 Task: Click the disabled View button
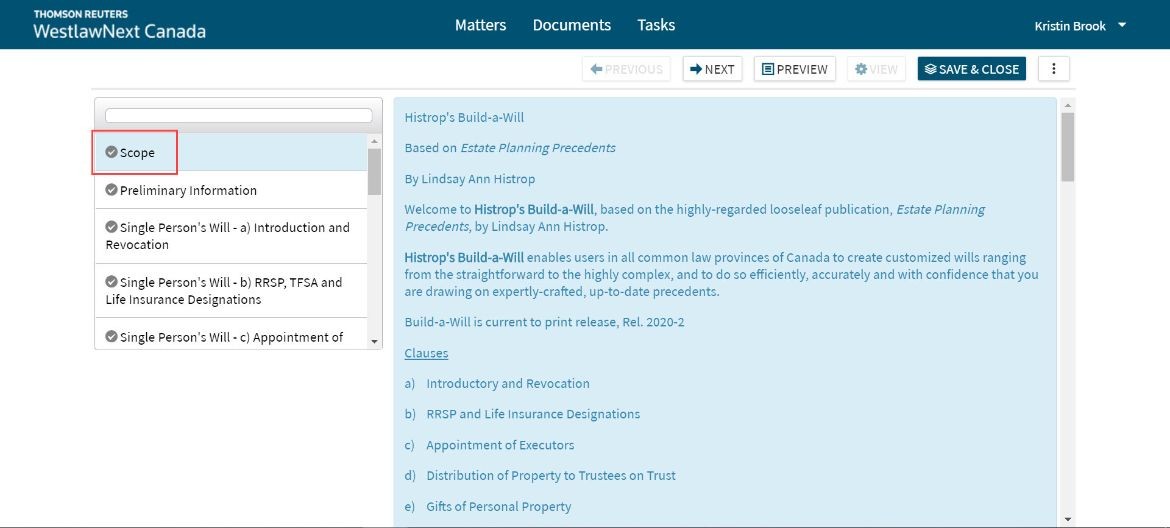click(876, 69)
